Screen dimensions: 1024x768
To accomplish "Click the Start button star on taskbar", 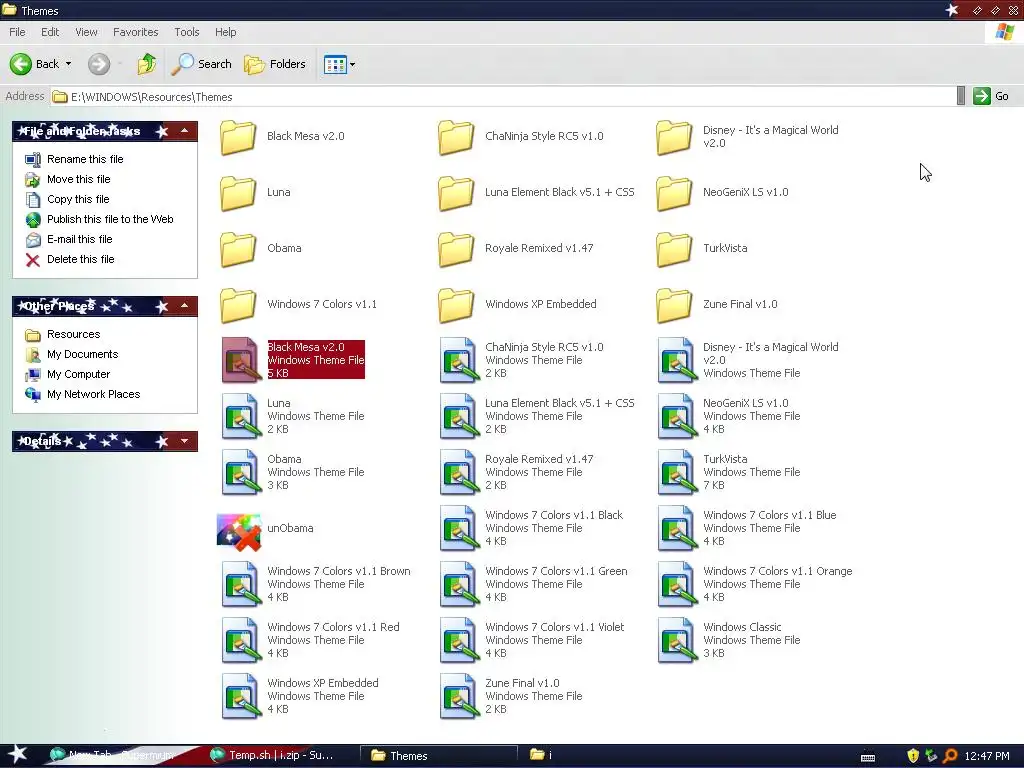I will click(x=17, y=755).
